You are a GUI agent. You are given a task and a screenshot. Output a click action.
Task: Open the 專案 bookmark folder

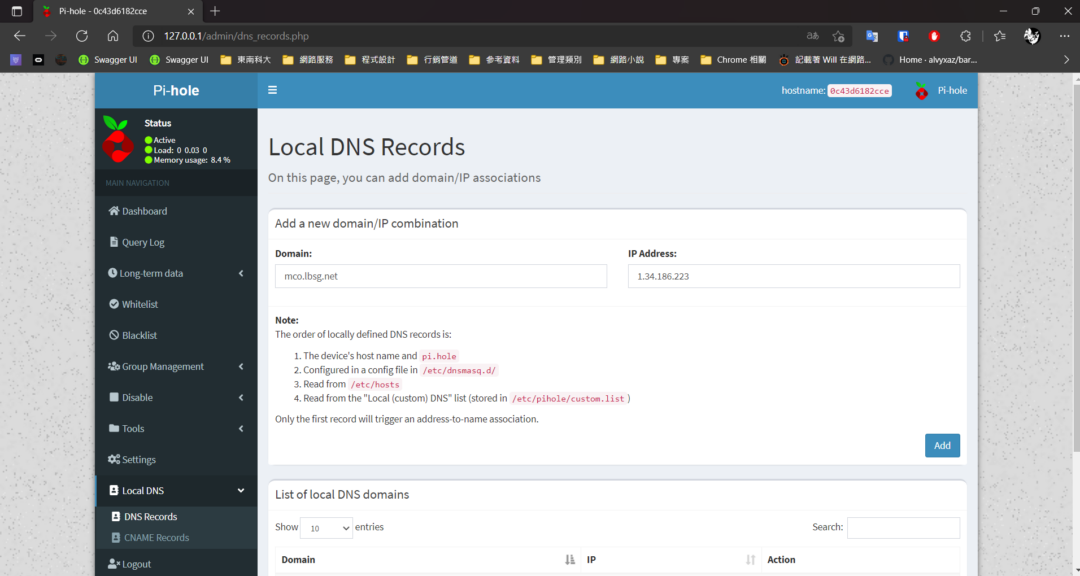click(x=672, y=60)
